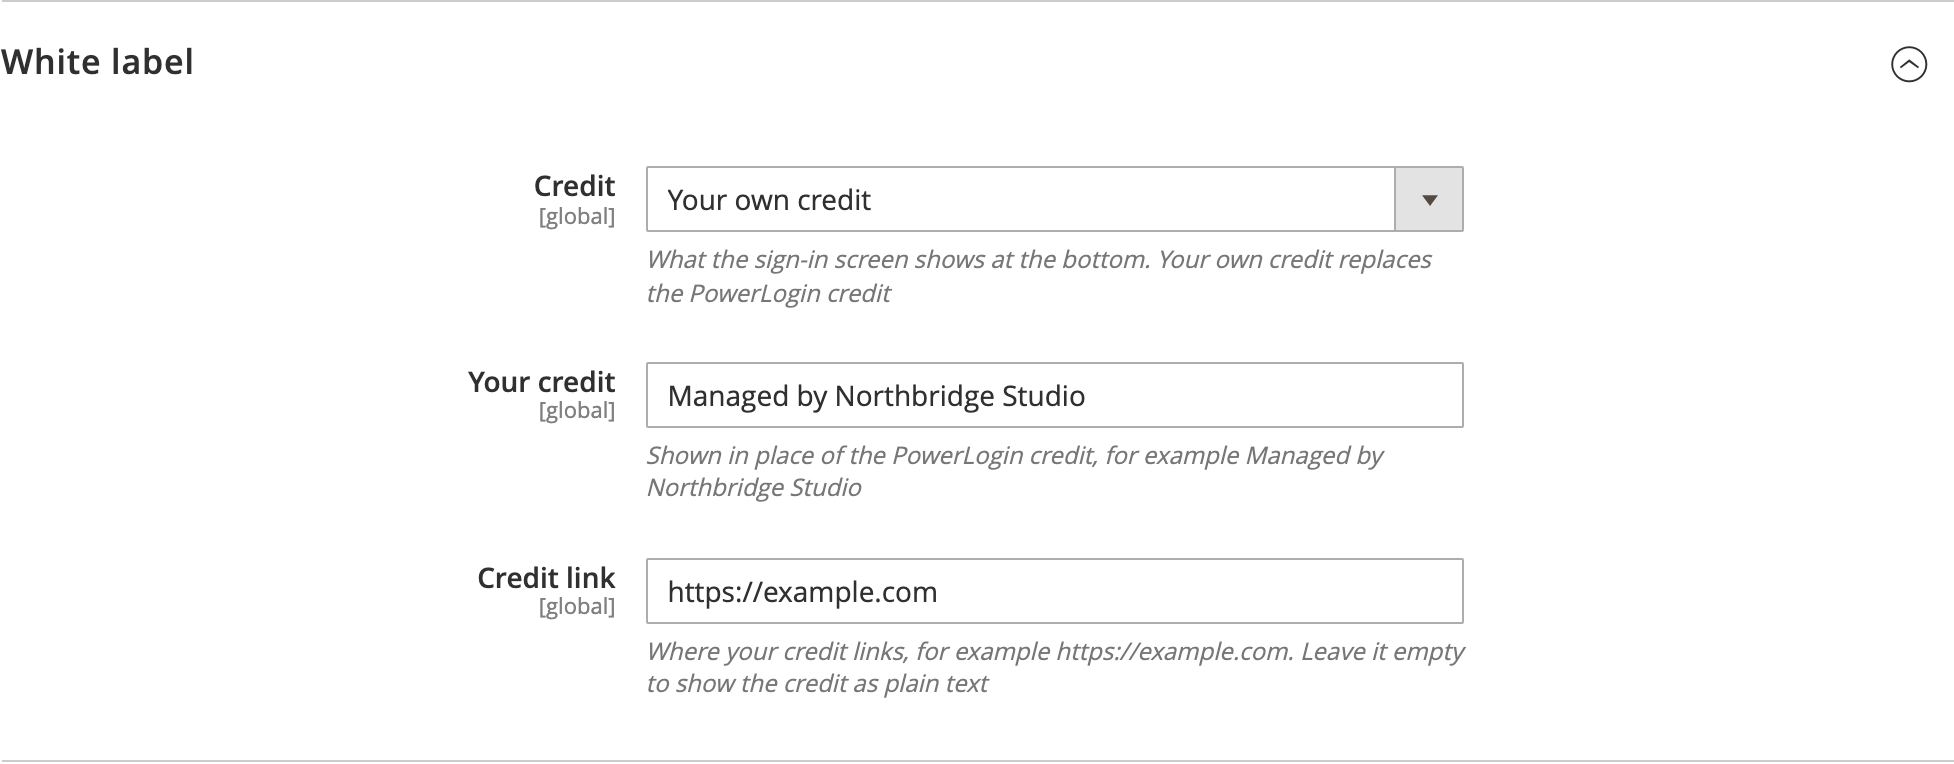Collapse the White label section
1954x764 pixels.
pos(1908,65)
